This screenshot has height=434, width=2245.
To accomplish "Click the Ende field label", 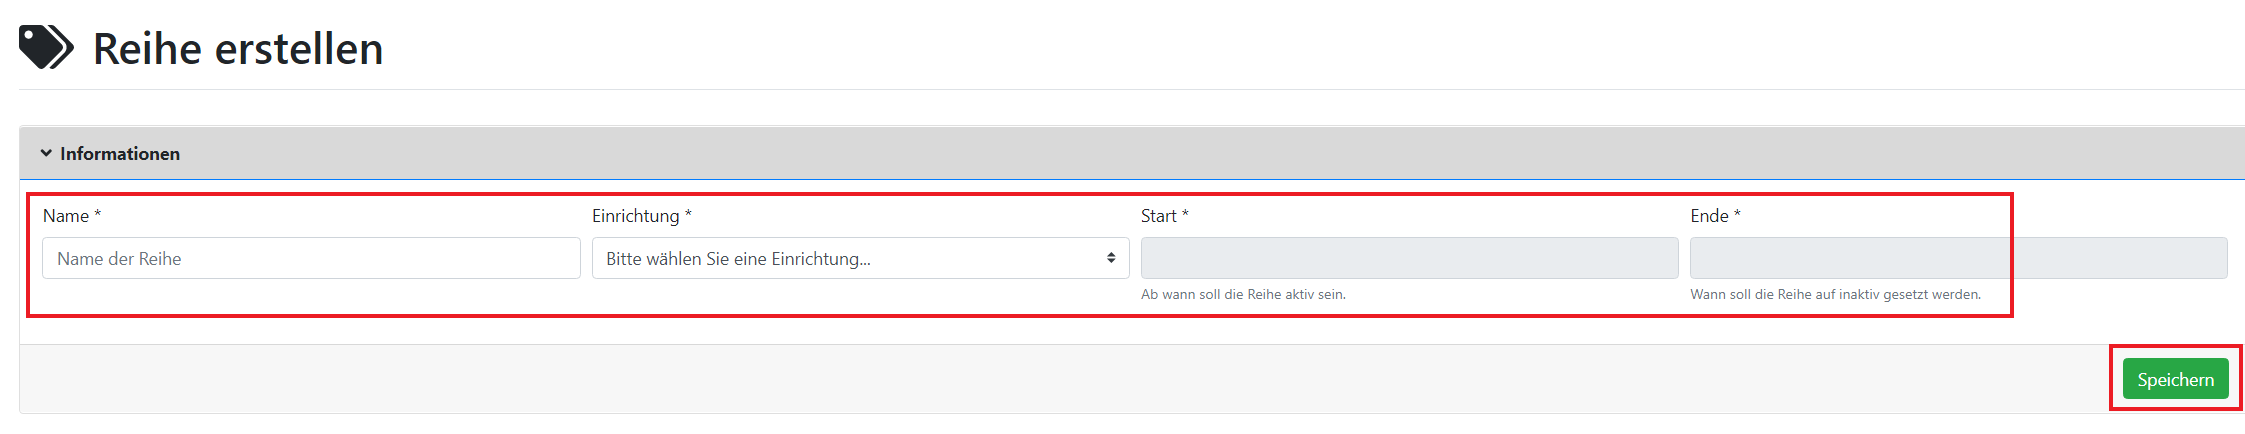I will coord(1709,216).
